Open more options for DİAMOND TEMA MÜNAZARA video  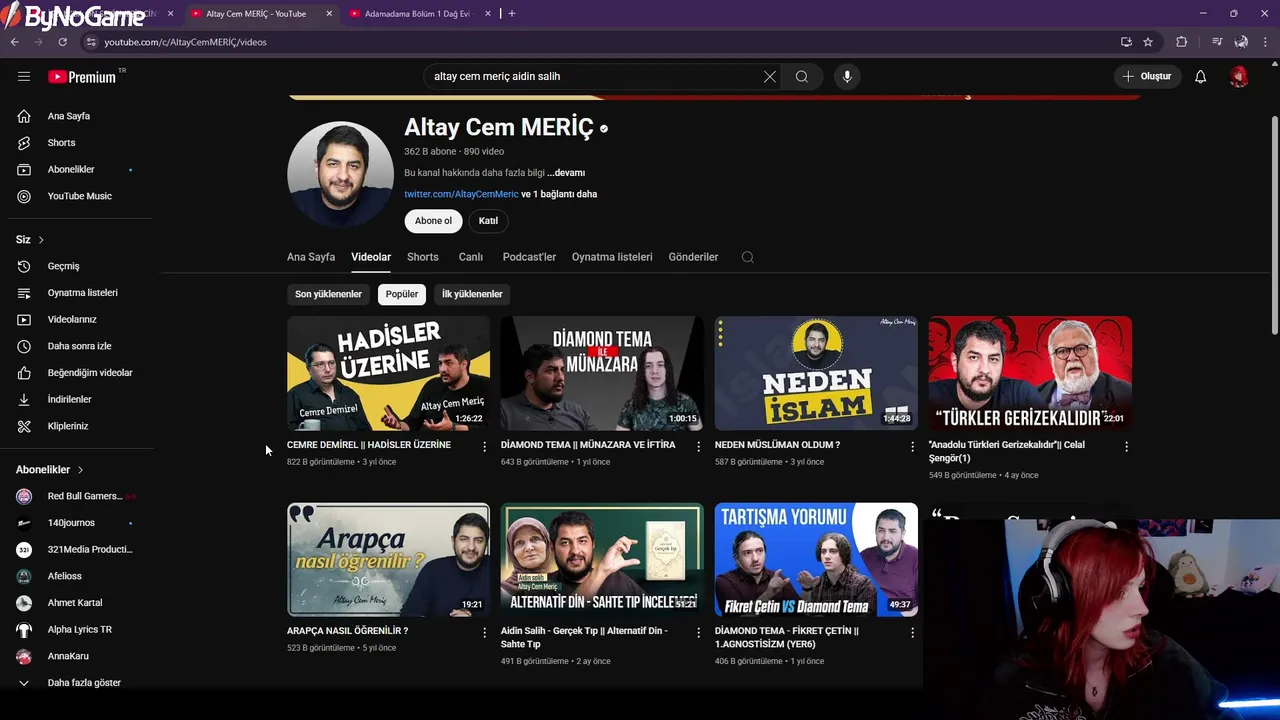699,446
